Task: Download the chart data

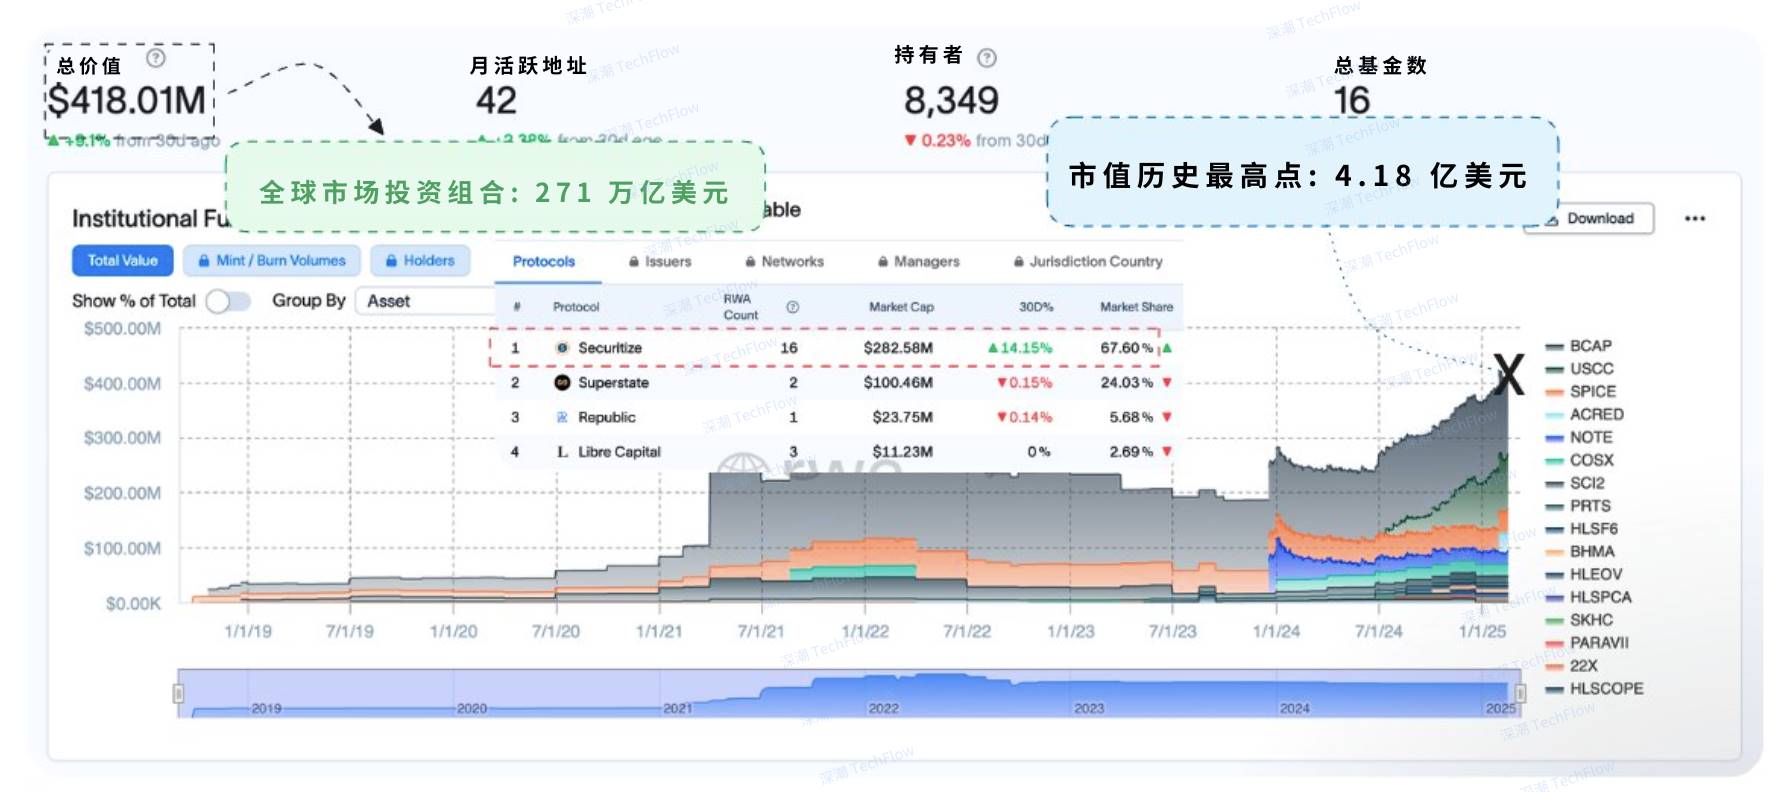Action: tap(1589, 219)
